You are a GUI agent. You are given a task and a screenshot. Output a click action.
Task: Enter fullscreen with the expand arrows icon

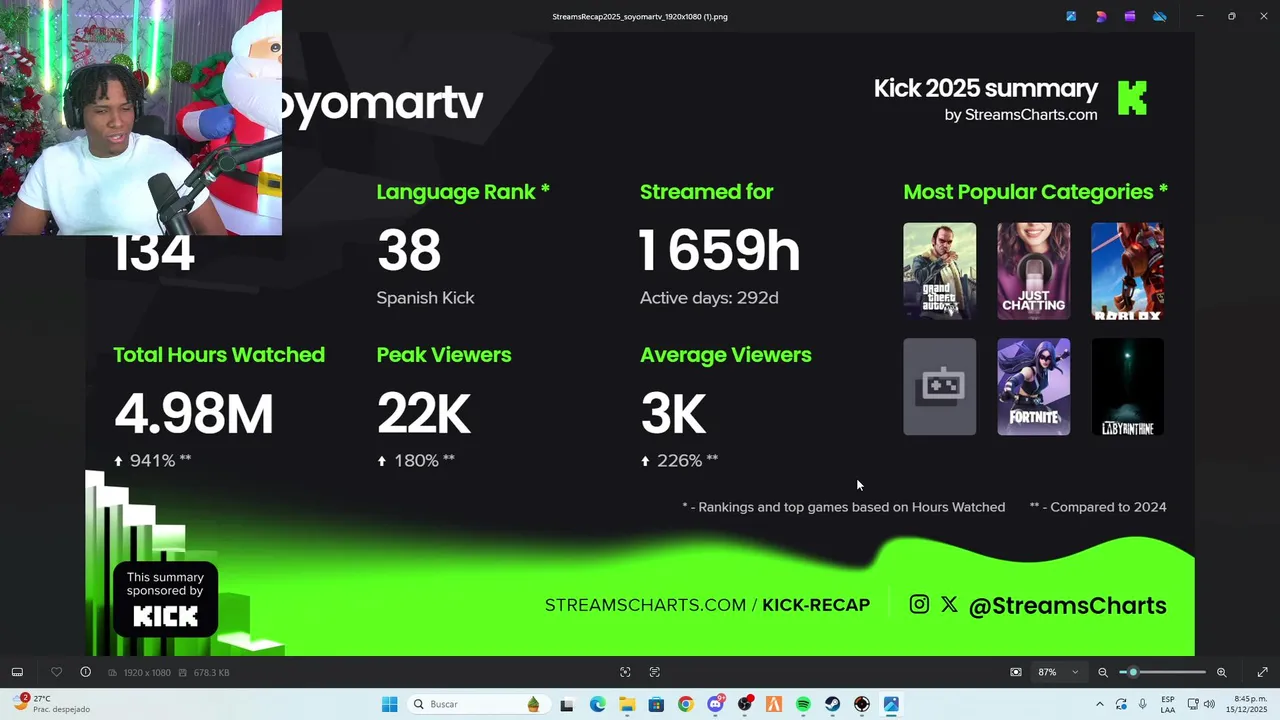click(1262, 672)
